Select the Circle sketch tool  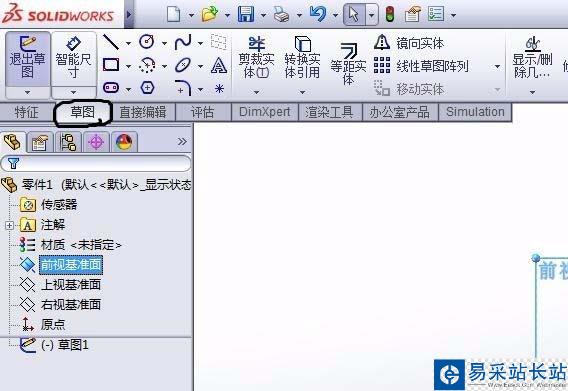pos(147,42)
